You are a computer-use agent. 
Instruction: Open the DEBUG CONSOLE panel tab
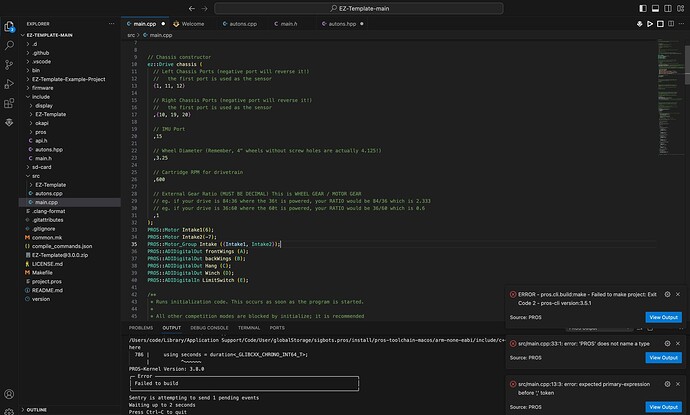click(209, 328)
